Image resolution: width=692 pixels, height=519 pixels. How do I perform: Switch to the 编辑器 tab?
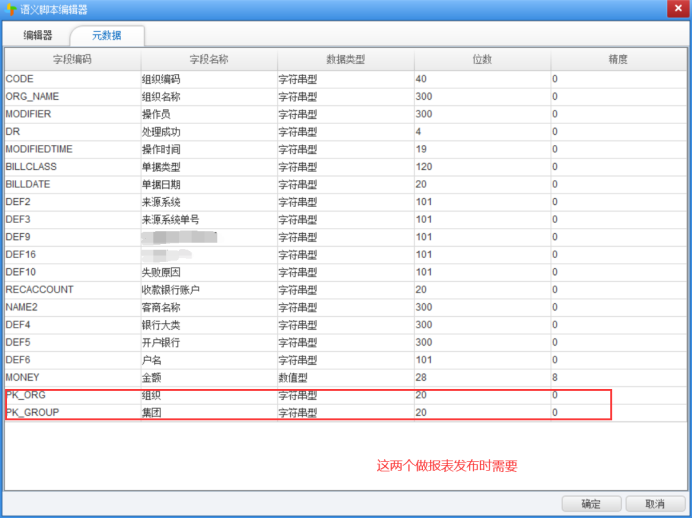click(38, 35)
